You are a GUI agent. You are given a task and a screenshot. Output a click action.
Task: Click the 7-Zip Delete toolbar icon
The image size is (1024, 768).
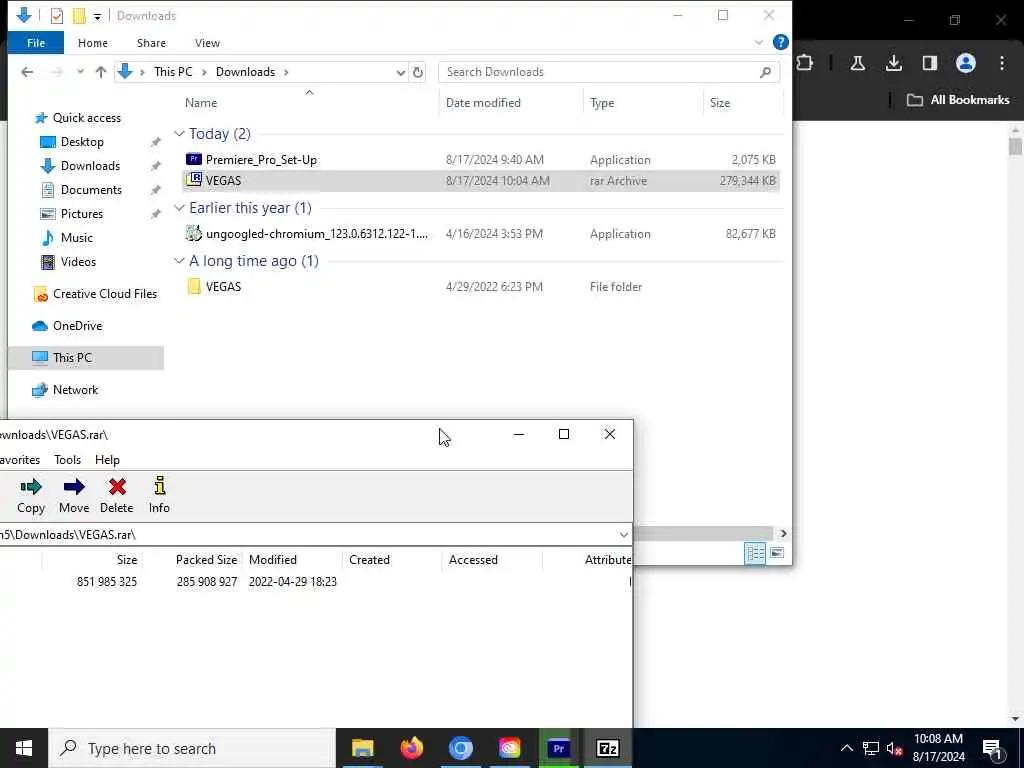point(117,487)
